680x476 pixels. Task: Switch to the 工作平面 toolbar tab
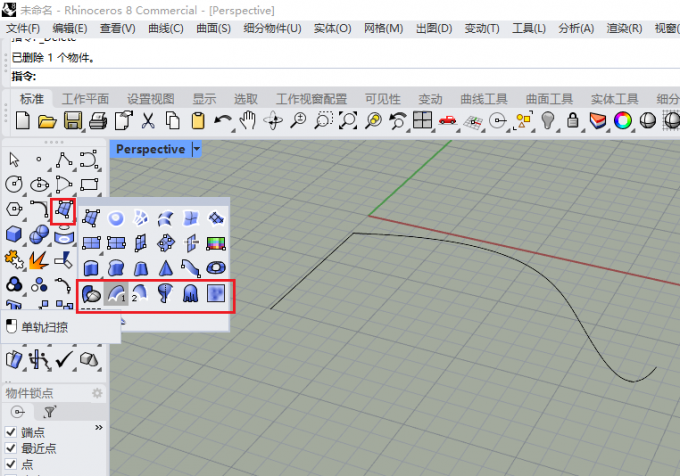(x=85, y=99)
